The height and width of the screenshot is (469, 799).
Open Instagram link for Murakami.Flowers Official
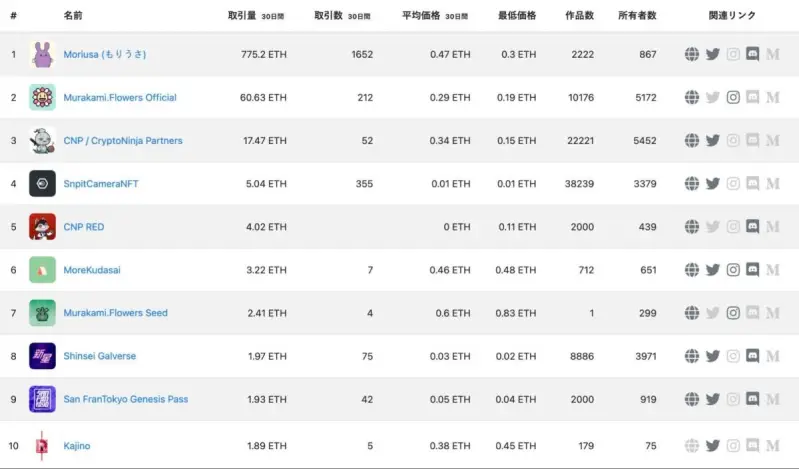point(733,97)
